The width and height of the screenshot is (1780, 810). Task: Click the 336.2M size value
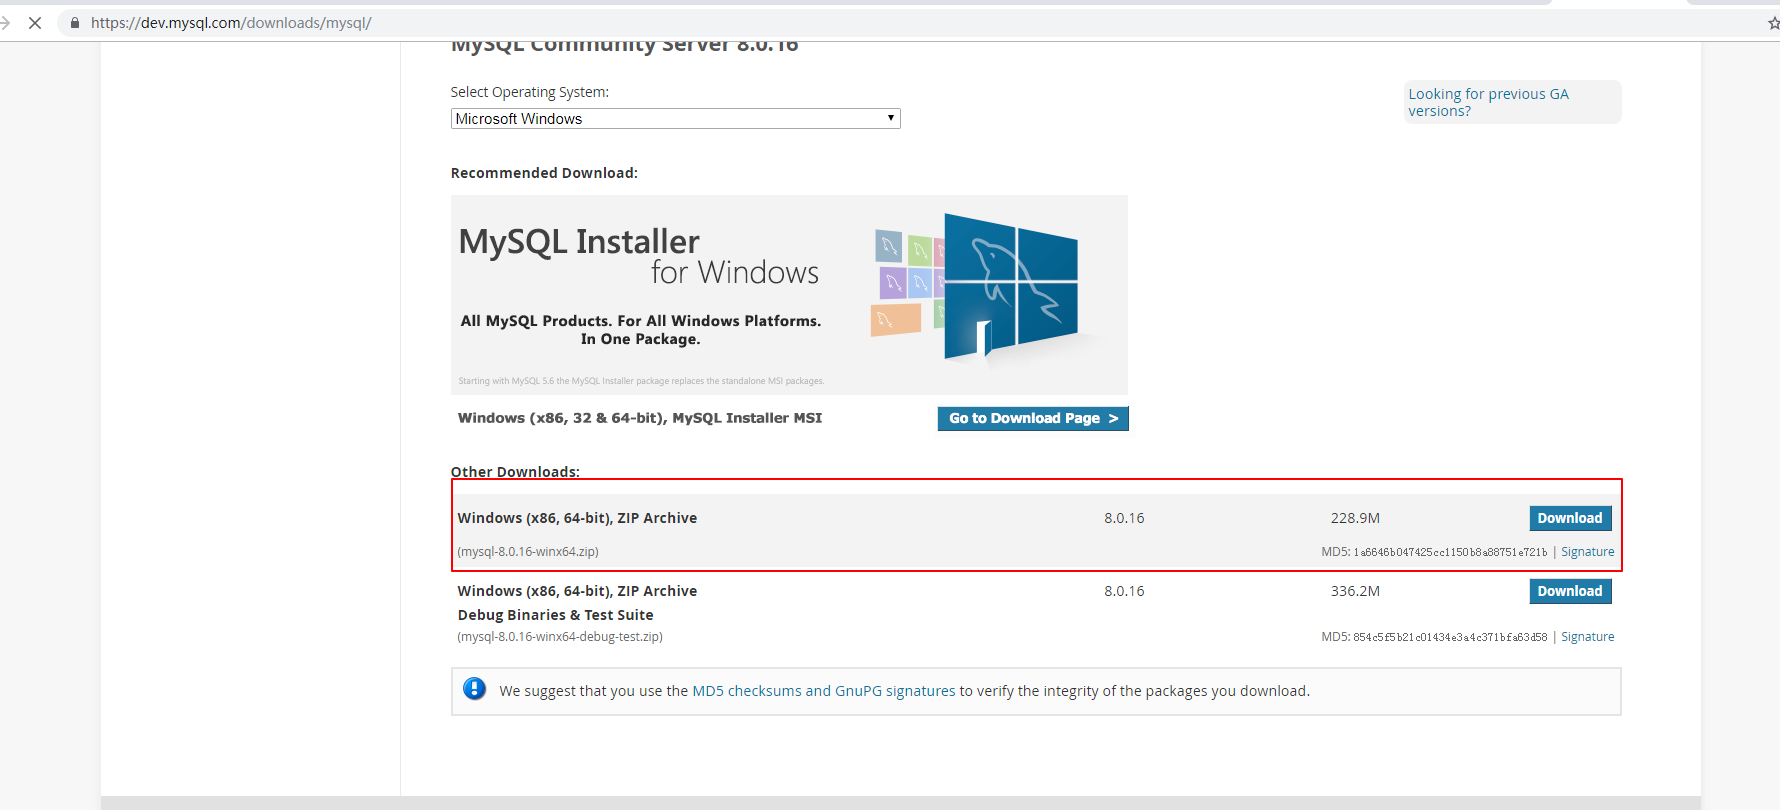point(1355,591)
